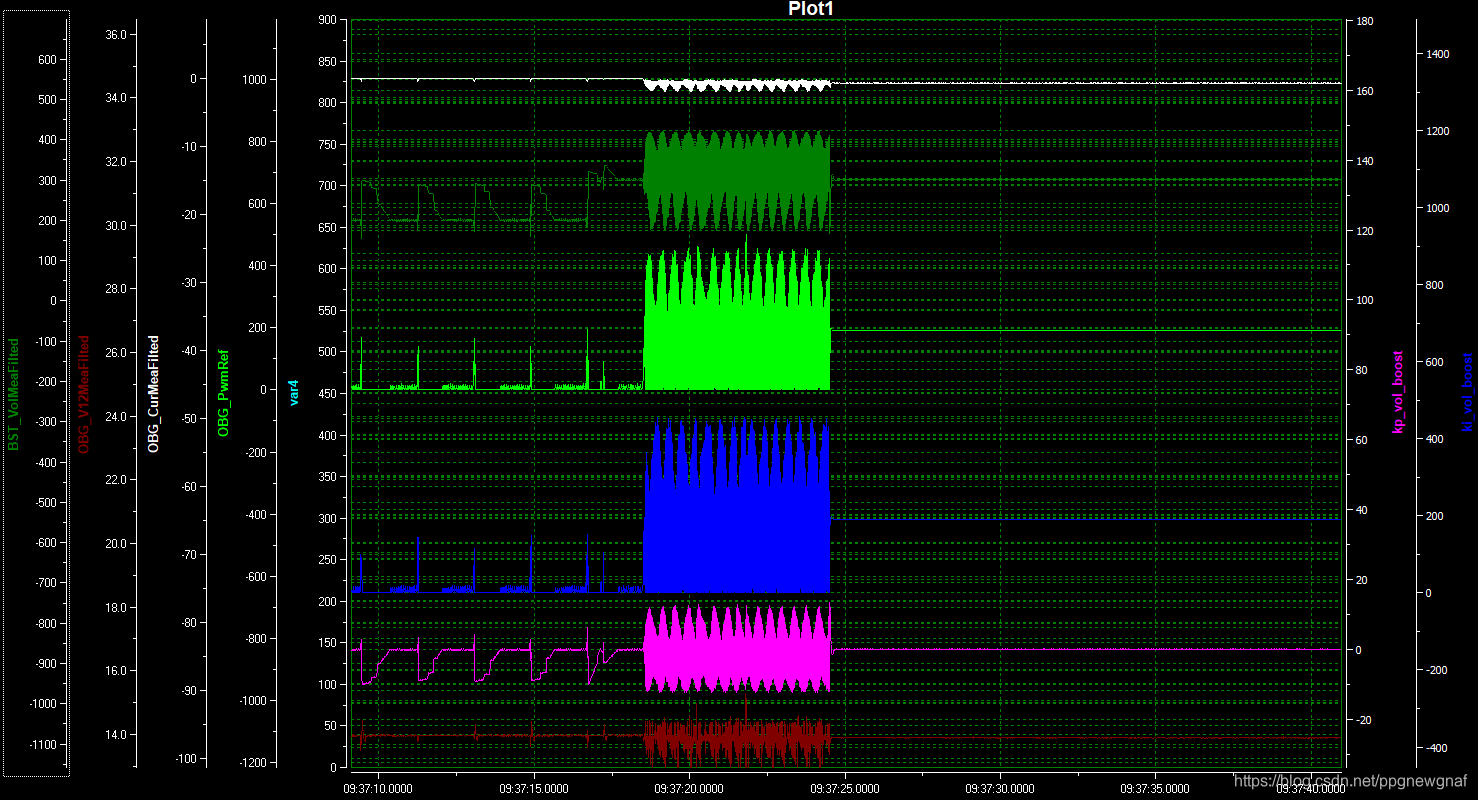
Task: Click the 1400 tick on ki_vol_boost axis
Action: pos(1437,55)
